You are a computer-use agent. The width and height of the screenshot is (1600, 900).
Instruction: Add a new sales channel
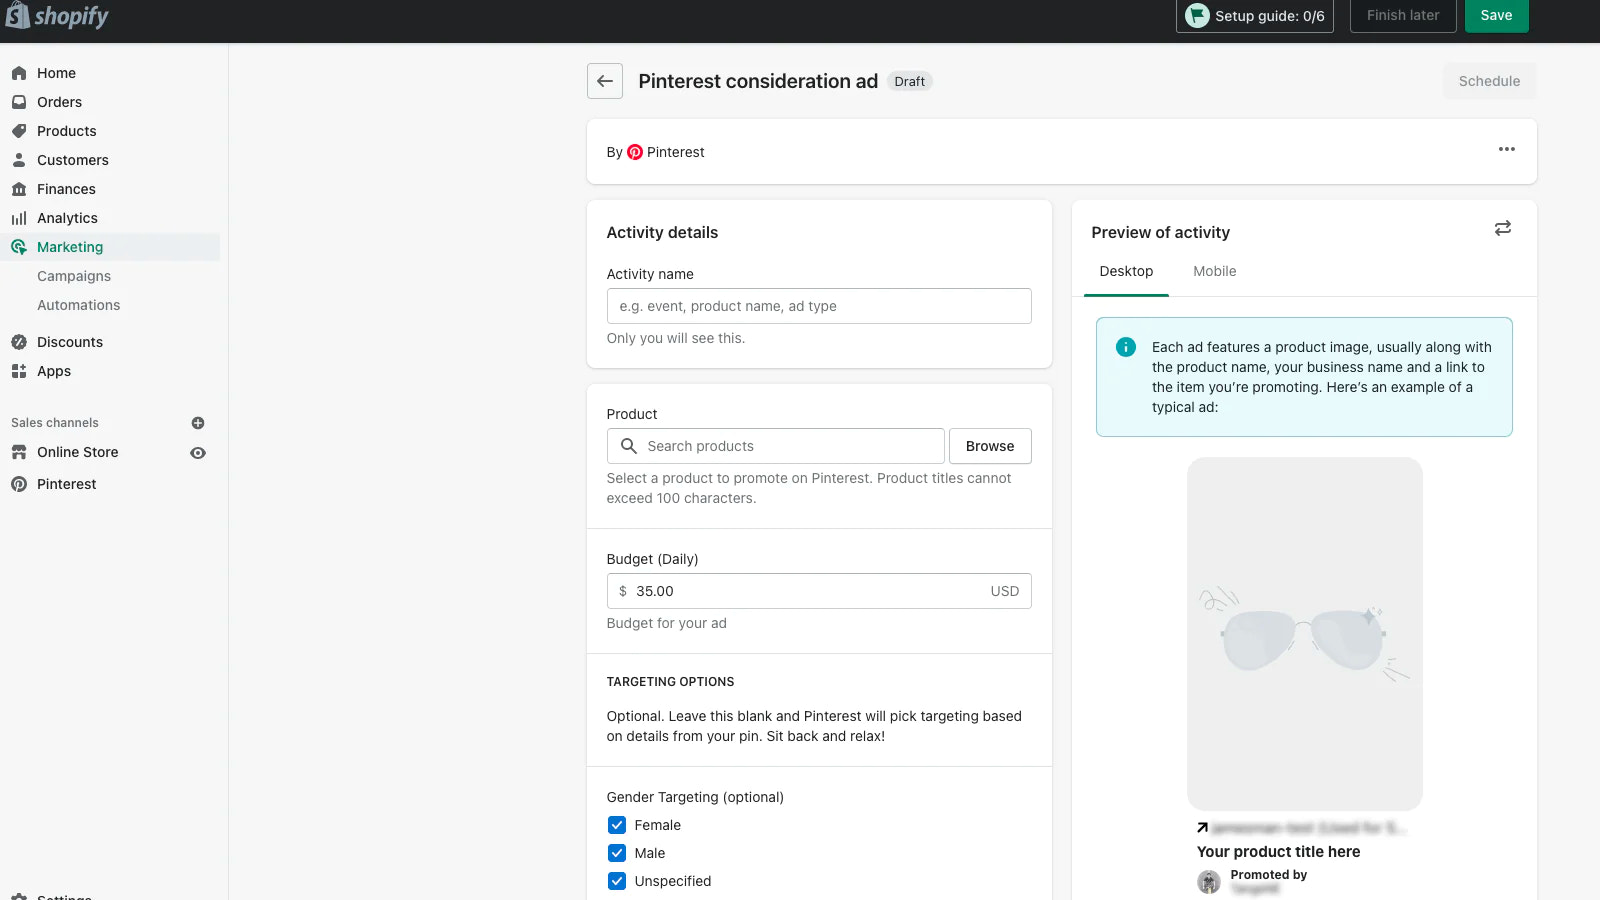[x=197, y=422]
